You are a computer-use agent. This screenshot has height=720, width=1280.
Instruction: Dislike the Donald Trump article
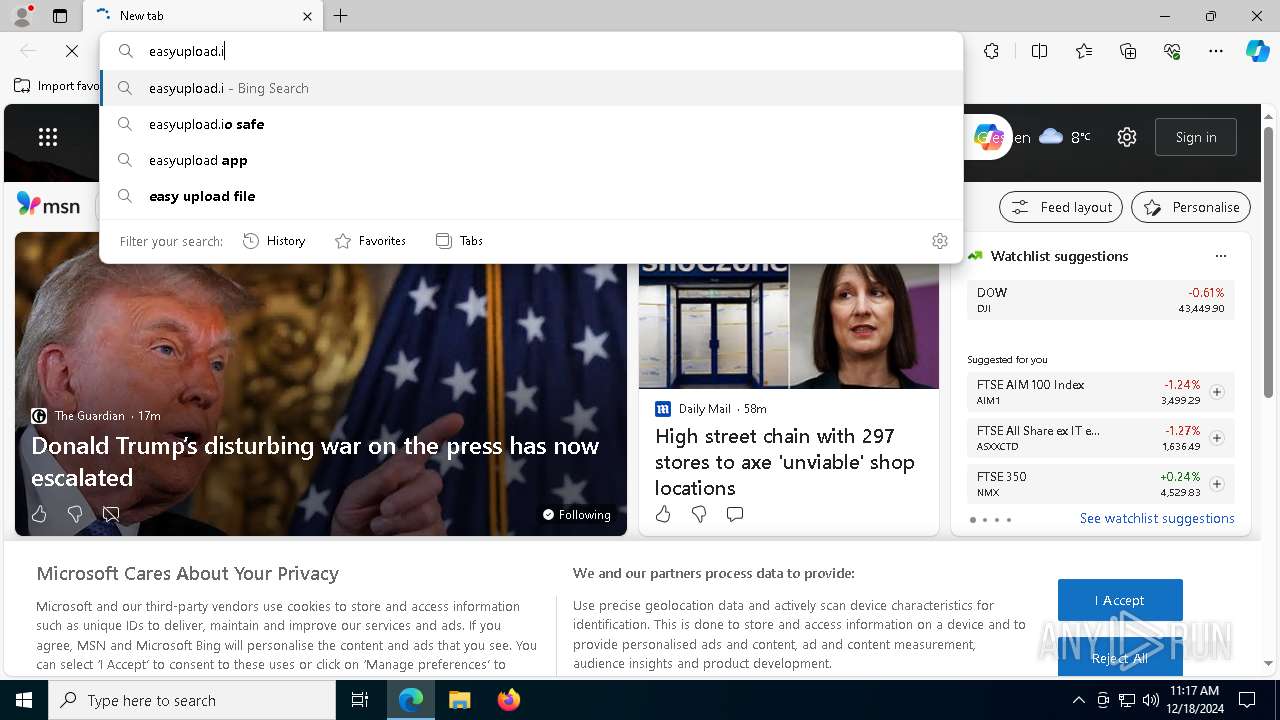[x=75, y=514]
